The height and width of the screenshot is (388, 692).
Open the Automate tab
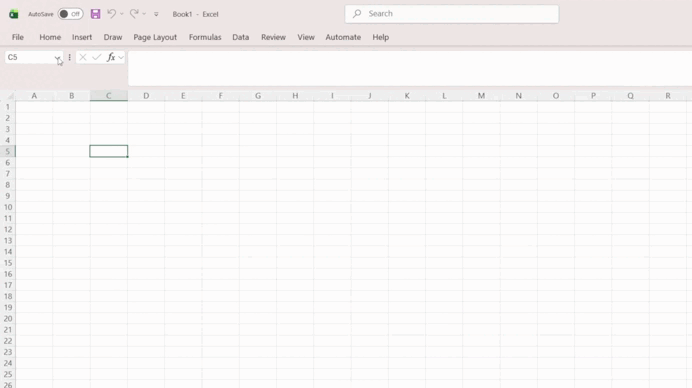click(343, 37)
